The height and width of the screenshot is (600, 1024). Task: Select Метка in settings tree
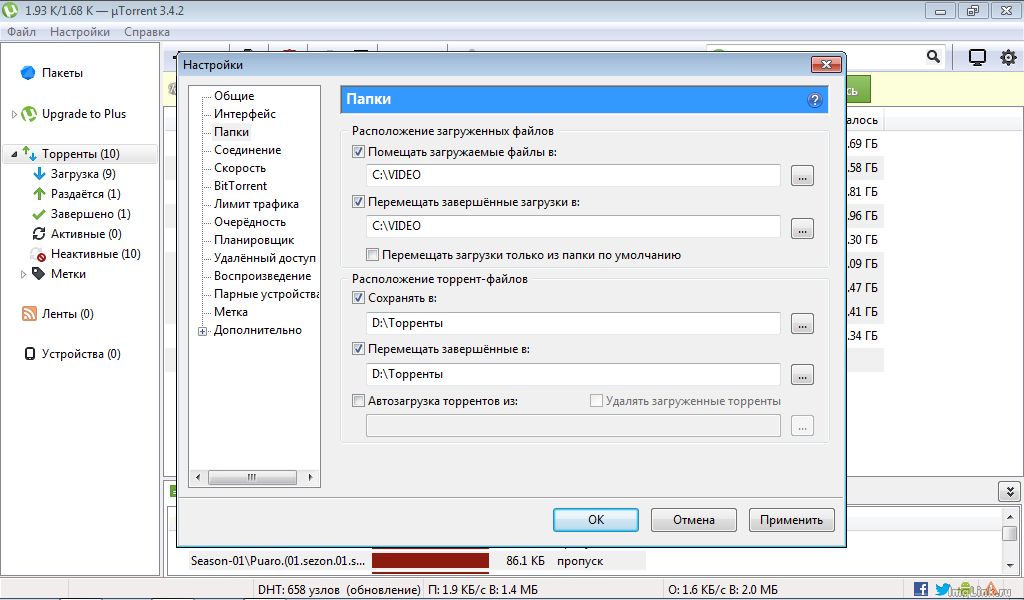click(231, 311)
